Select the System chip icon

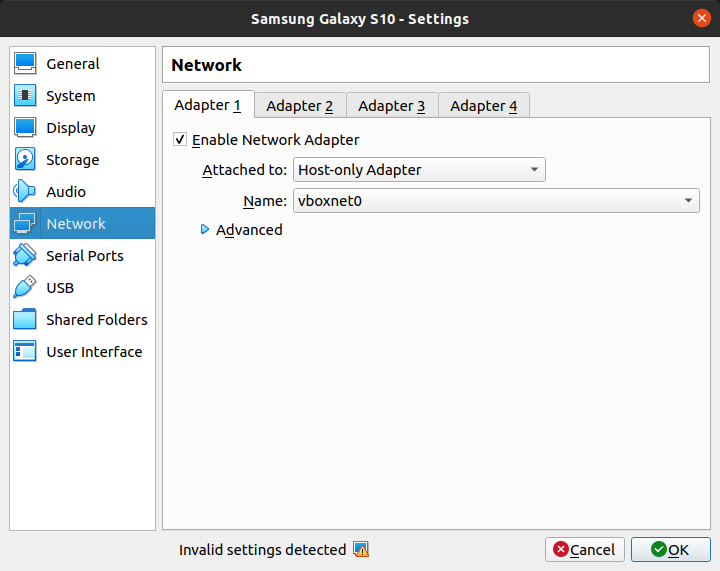point(25,95)
